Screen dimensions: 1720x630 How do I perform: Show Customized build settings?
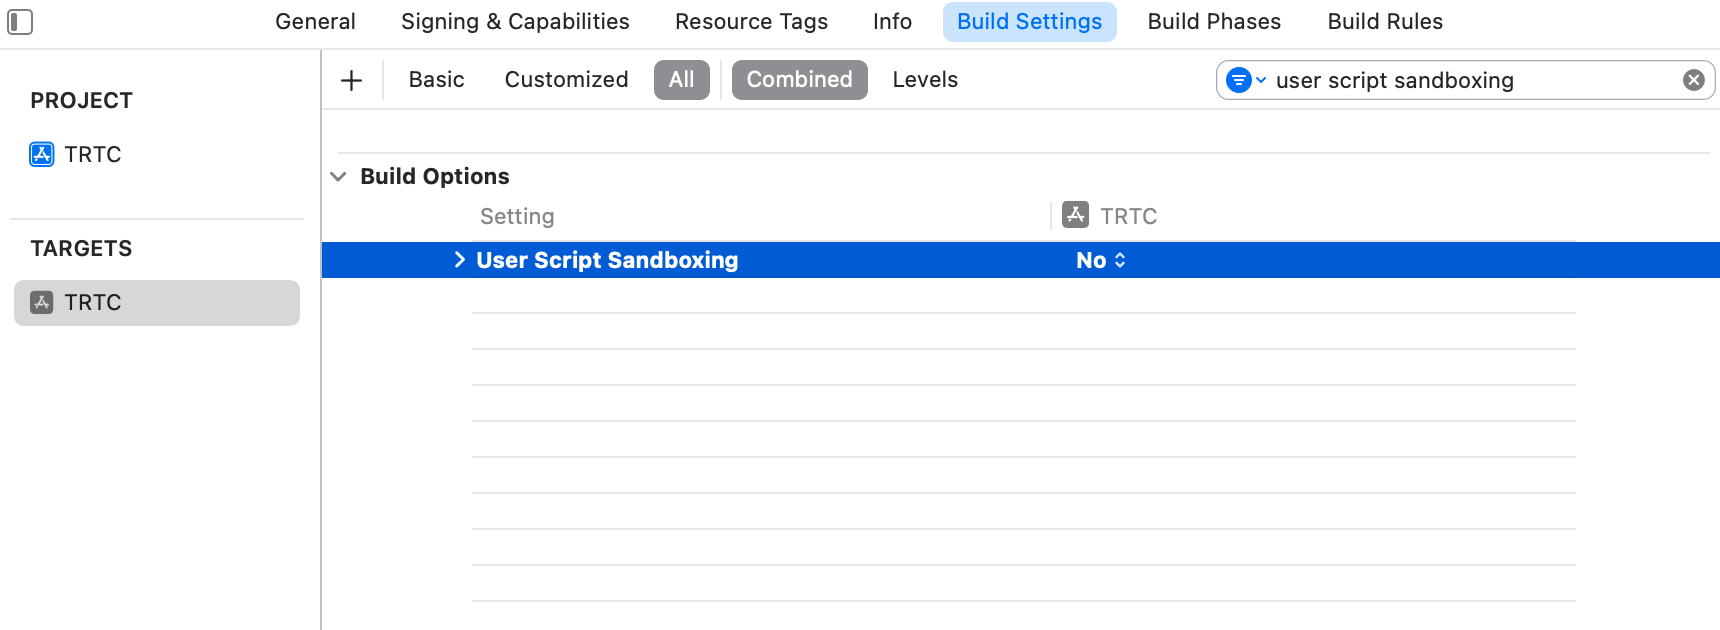(566, 80)
